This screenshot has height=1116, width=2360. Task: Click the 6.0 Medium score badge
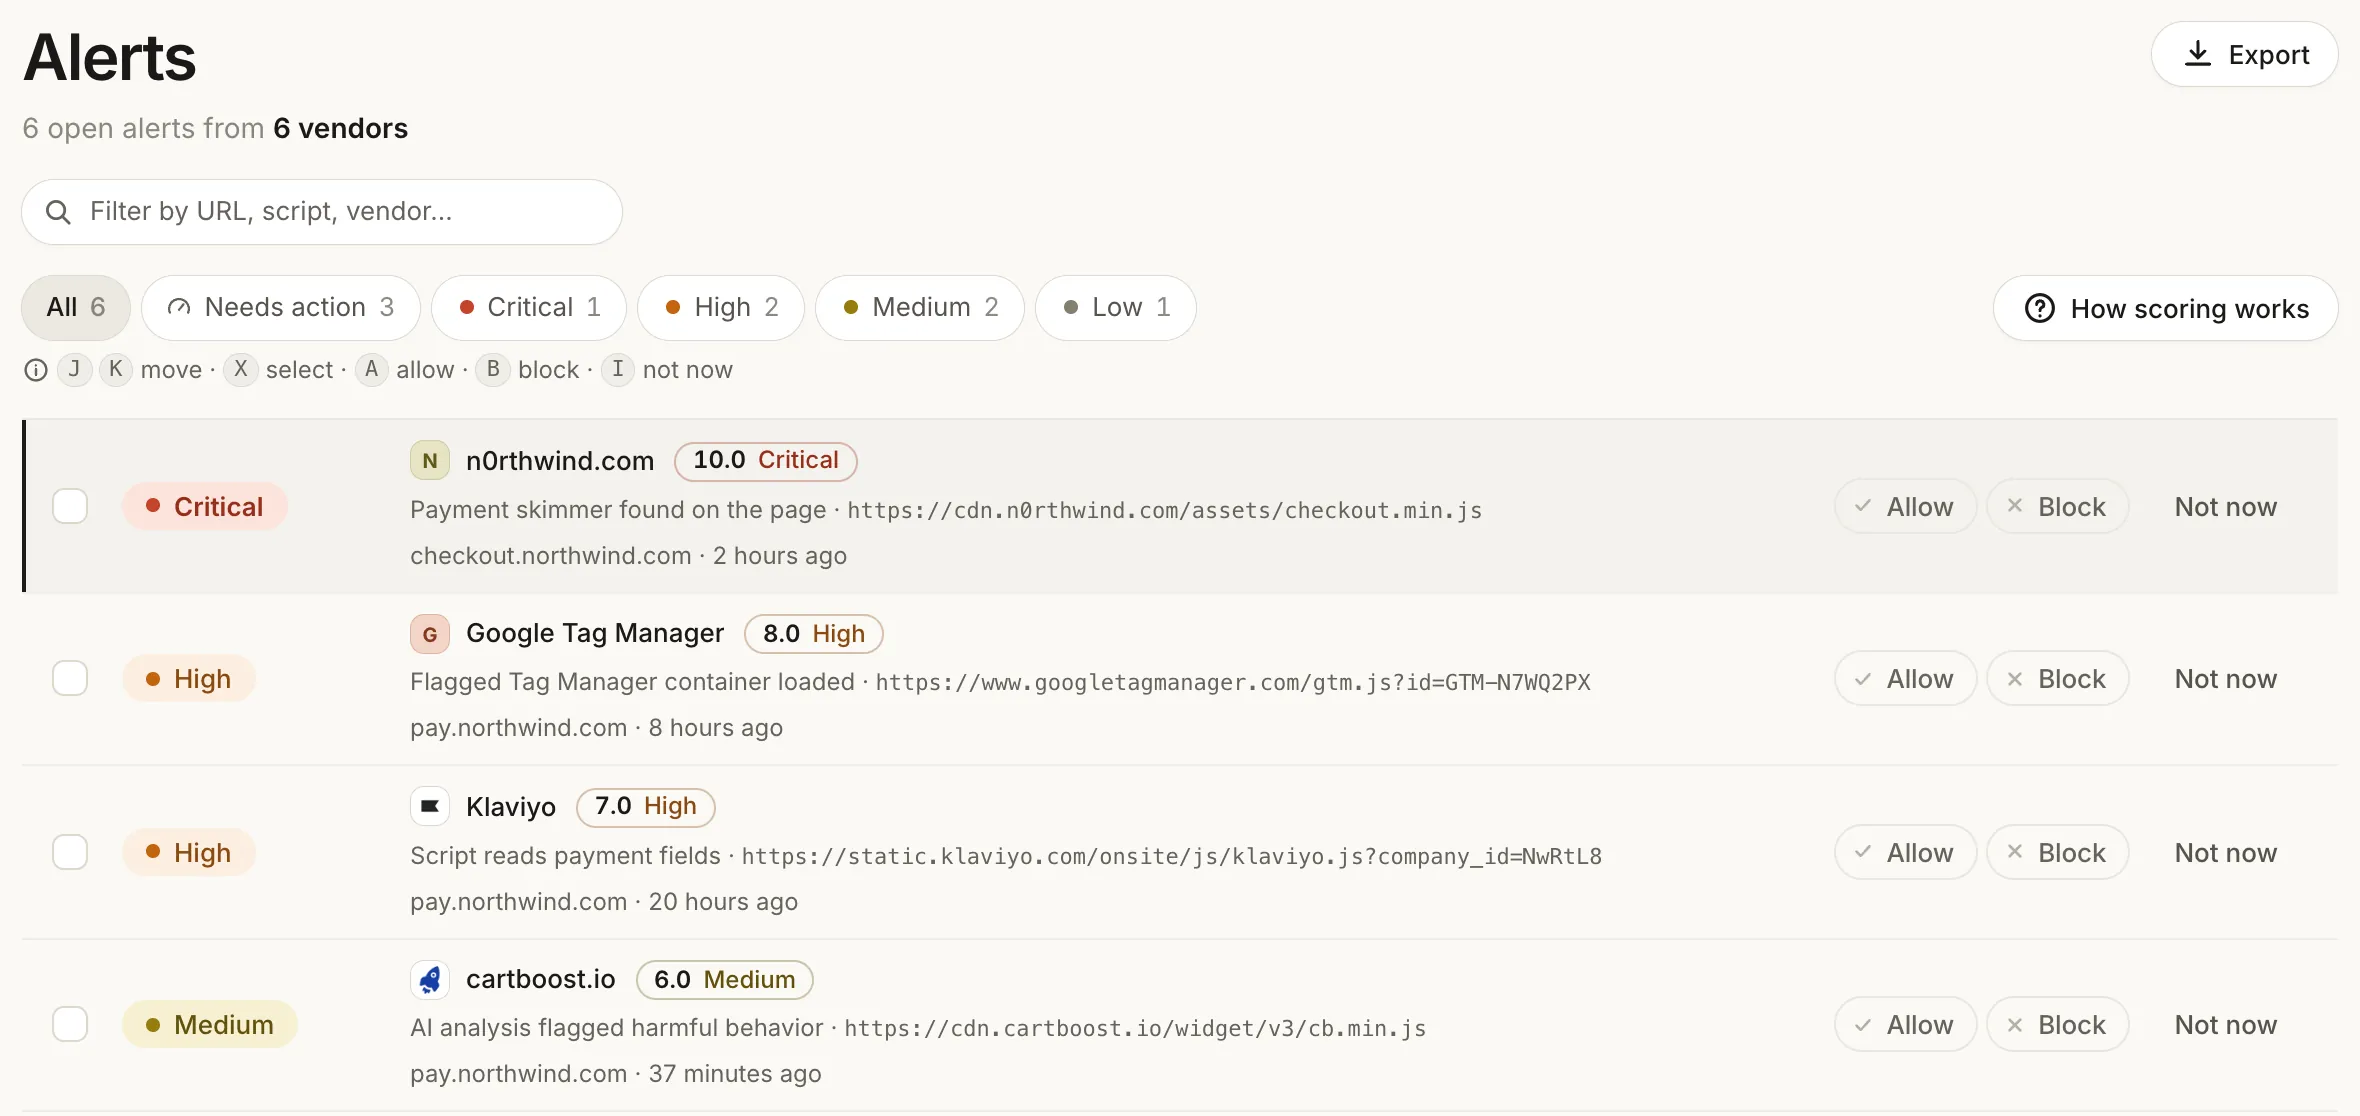click(x=725, y=980)
